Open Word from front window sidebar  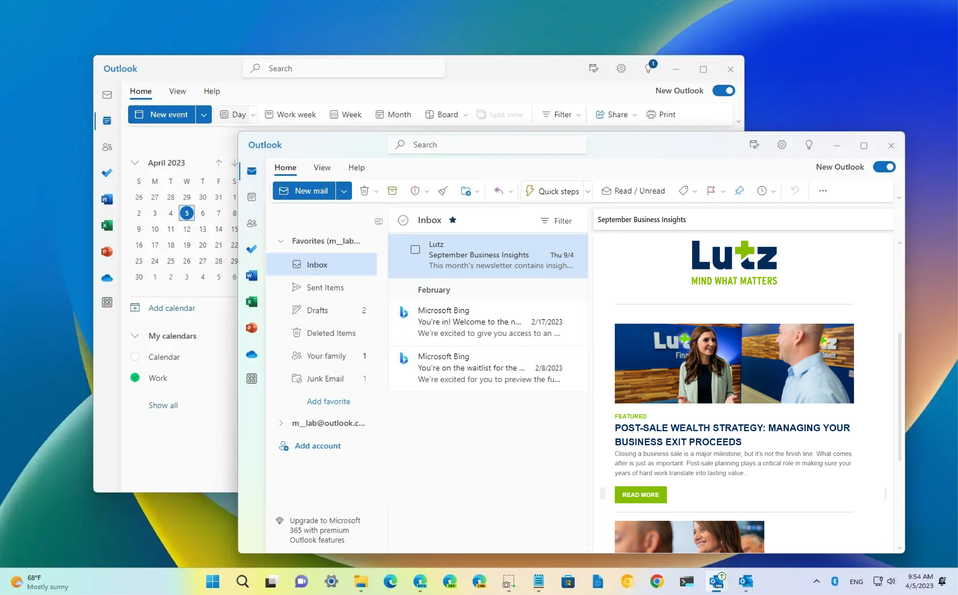point(252,276)
